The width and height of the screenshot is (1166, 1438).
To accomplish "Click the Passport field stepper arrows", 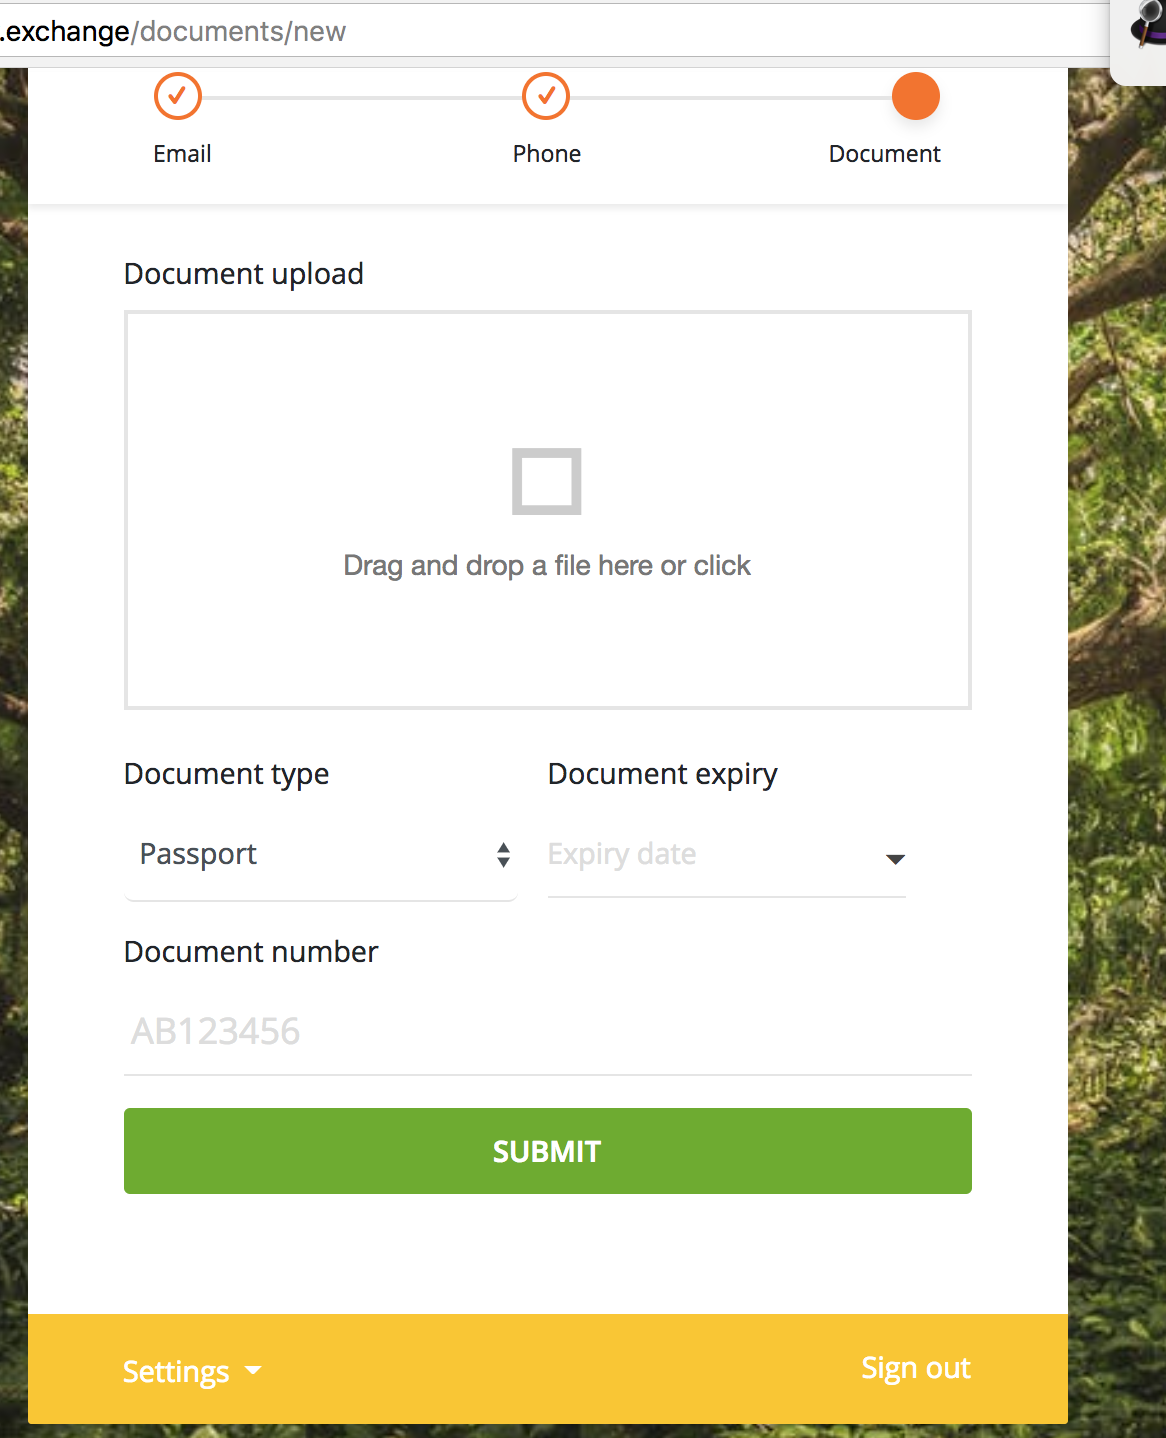I will 503,856.
